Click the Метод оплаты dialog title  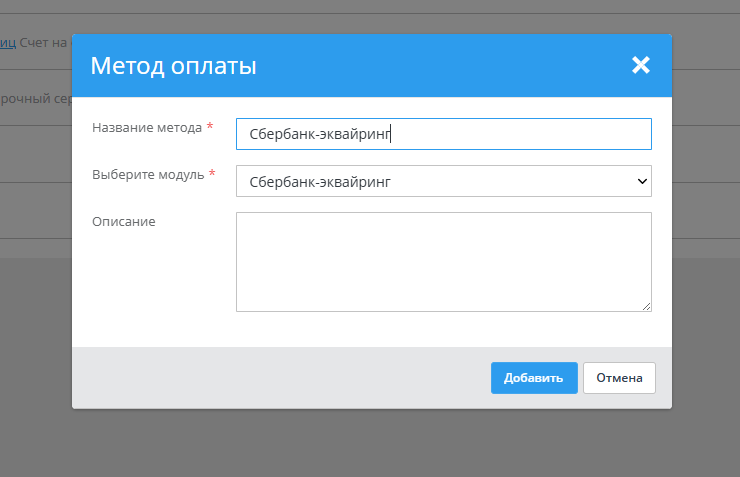pos(173,66)
